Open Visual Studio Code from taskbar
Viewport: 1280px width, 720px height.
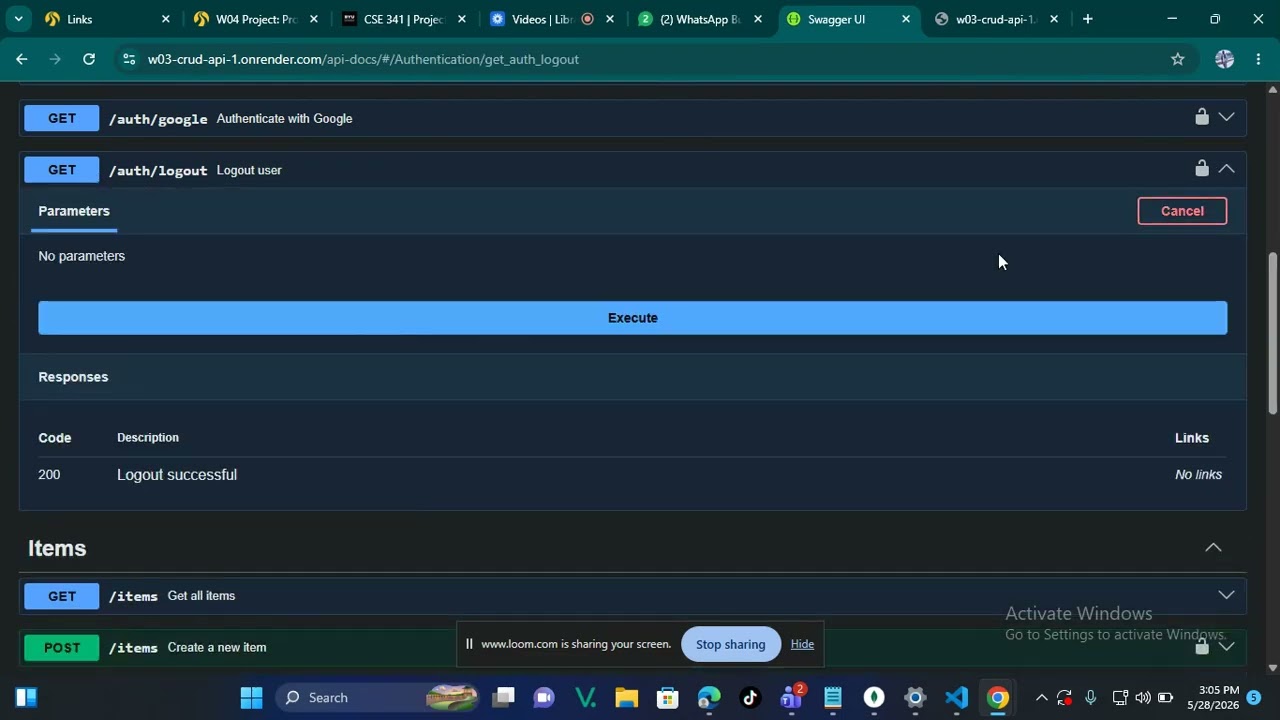click(956, 697)
